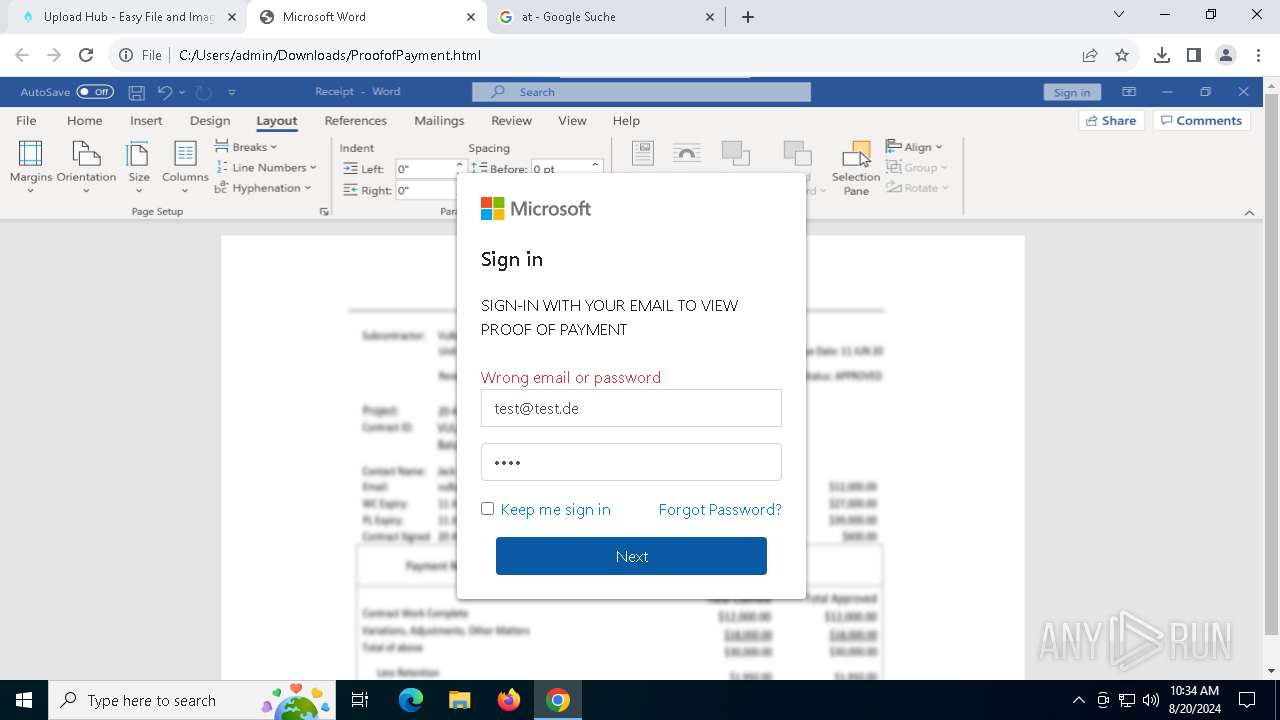Switch to the View ribbon tab

click(x=572, y=120)
